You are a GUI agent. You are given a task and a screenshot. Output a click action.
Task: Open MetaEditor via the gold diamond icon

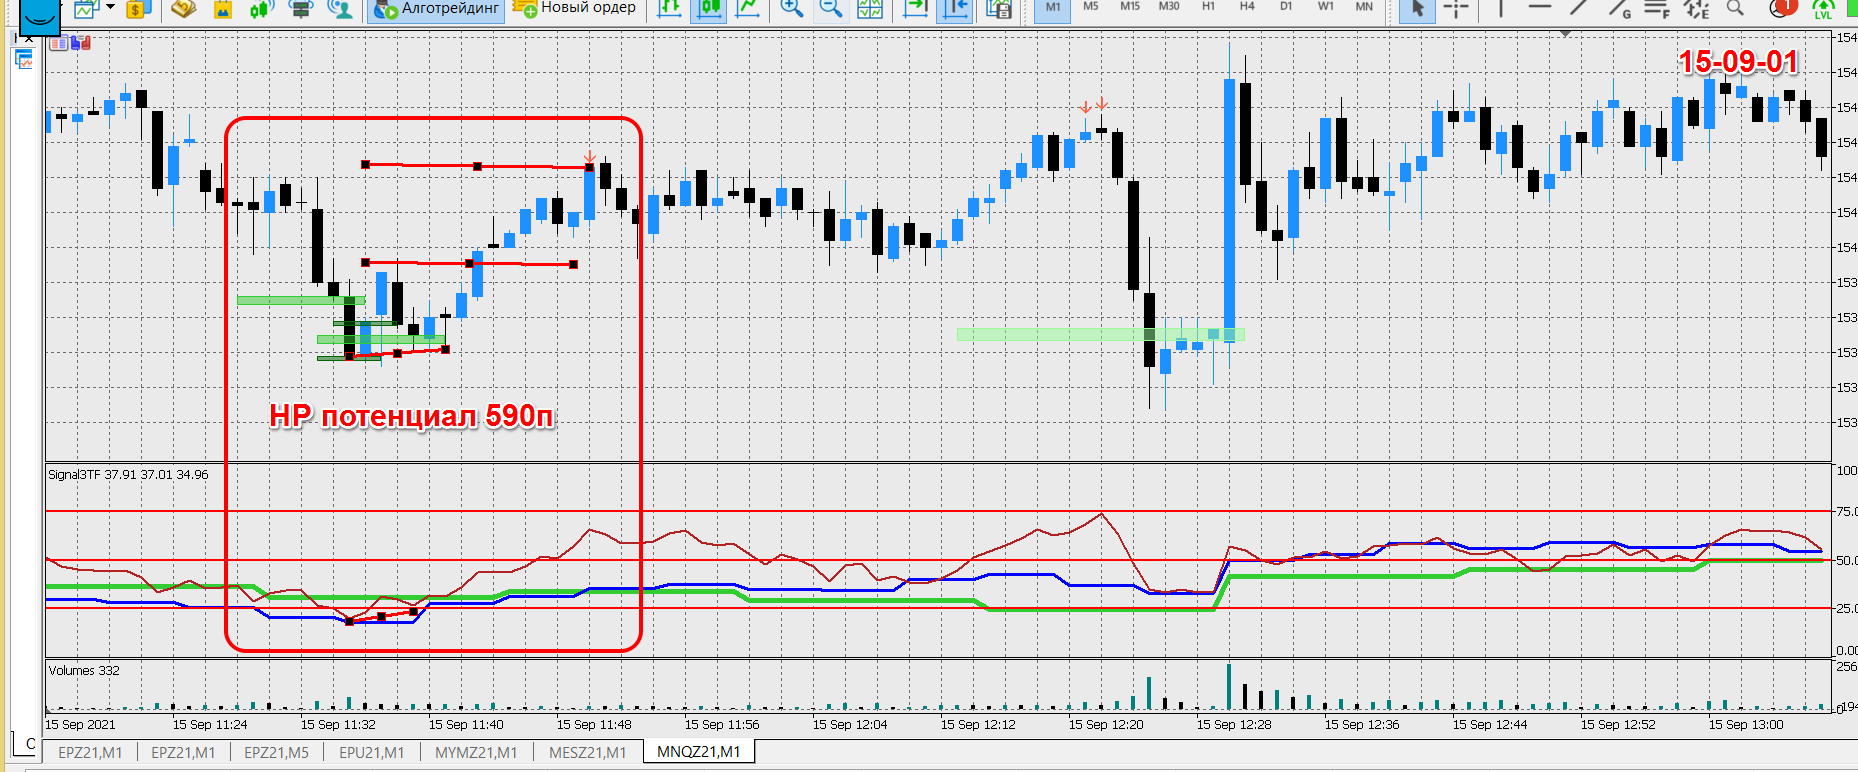[183, 8]
